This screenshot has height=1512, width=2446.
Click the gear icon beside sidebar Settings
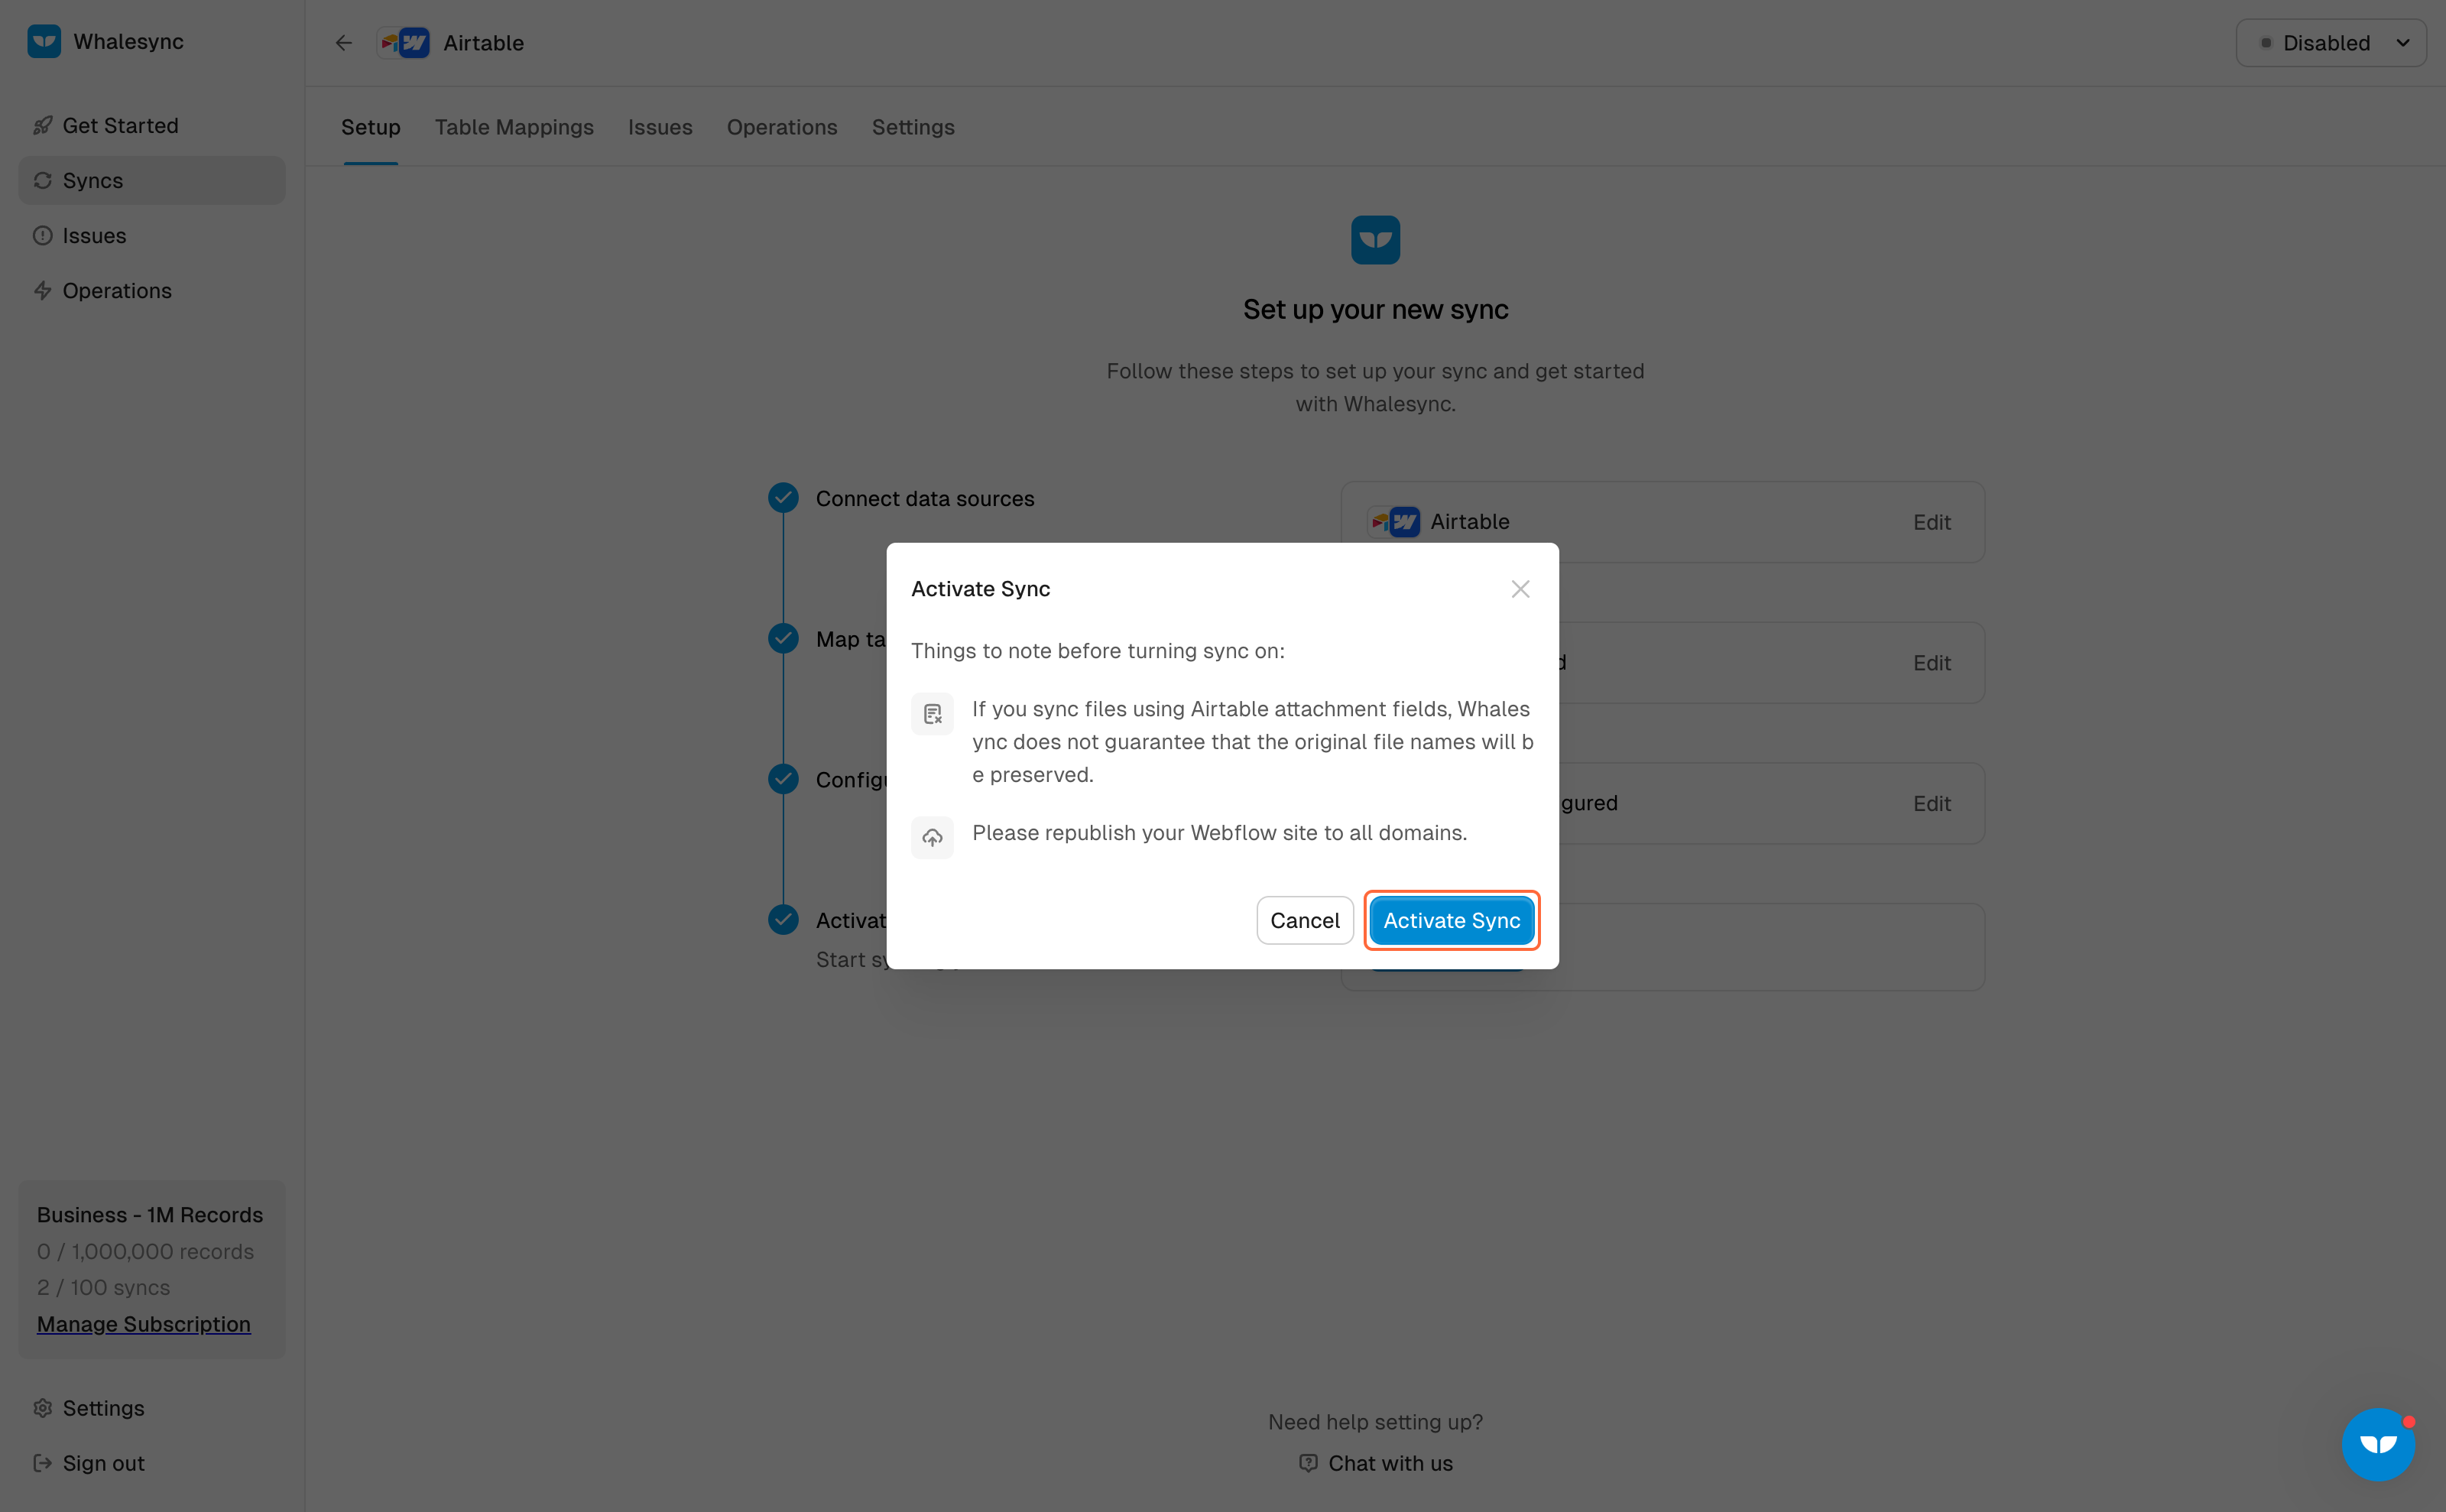pos(42,1408)
